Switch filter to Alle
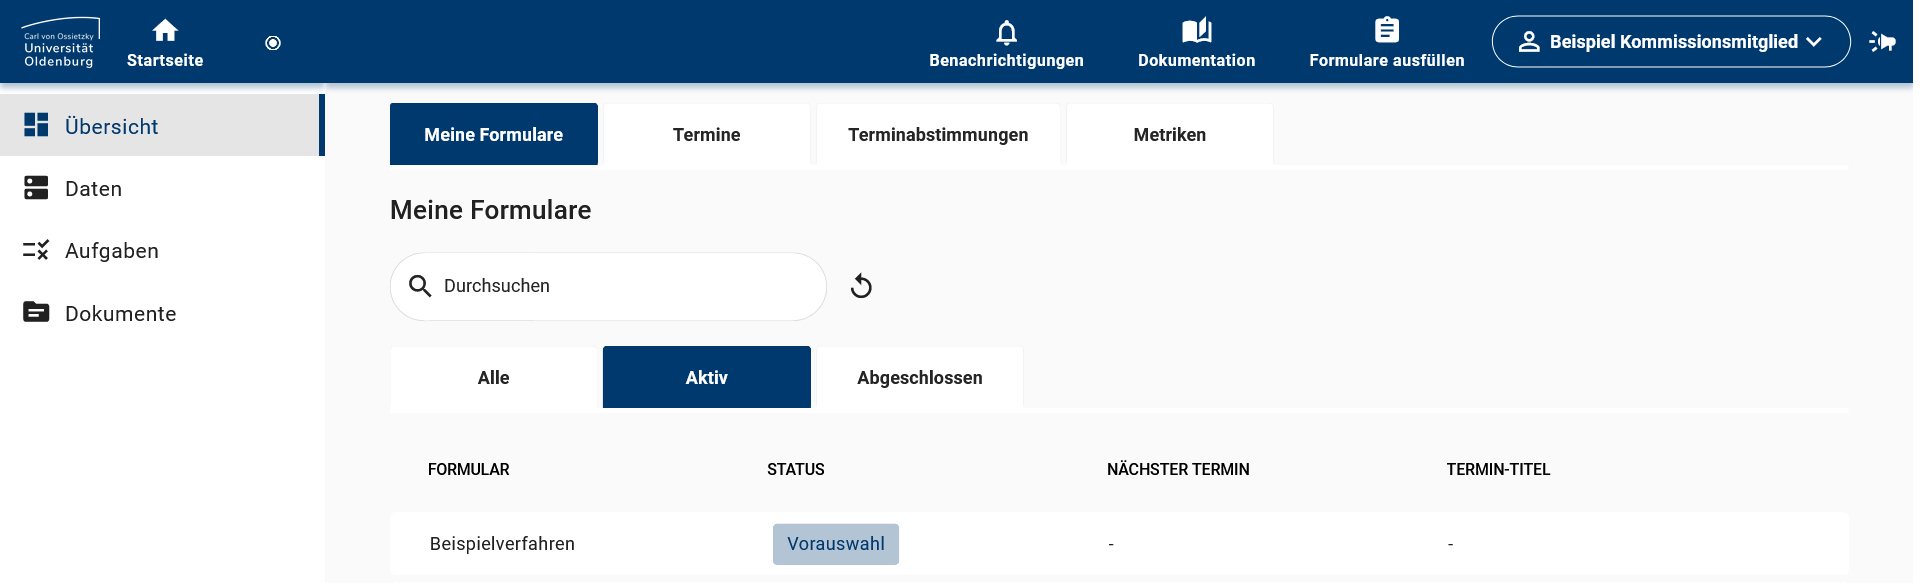The width and height of the screenshot is (1920, 583). (x=493, y=377)
